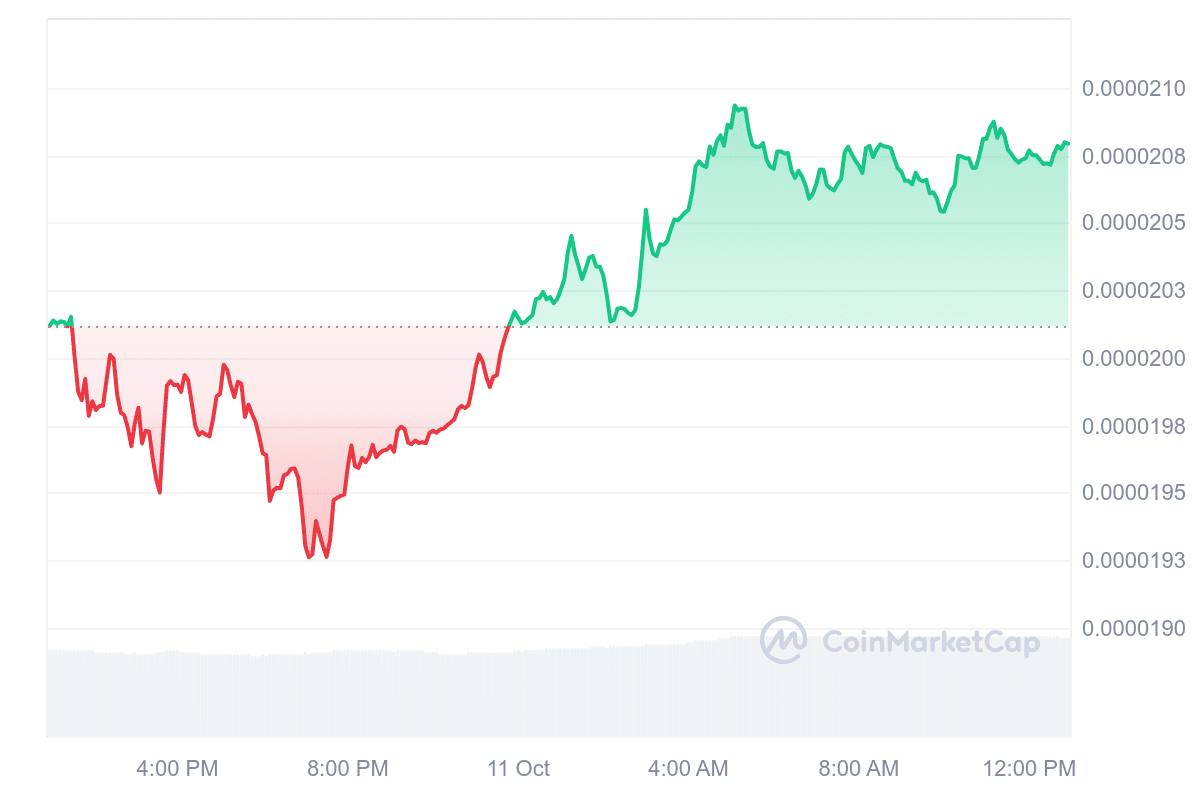
Task: Click the 0.0000208 price axis label
Action: click(1133, 156)
